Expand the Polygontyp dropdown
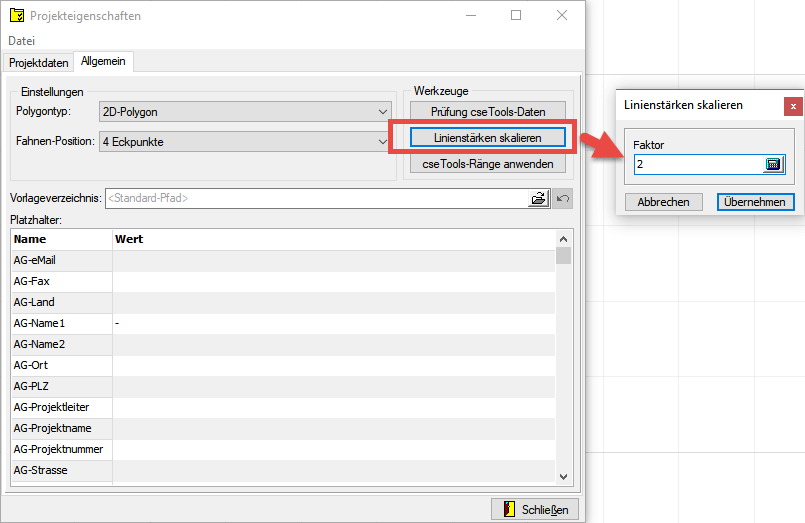805x523 pixels. click(382, 111)
